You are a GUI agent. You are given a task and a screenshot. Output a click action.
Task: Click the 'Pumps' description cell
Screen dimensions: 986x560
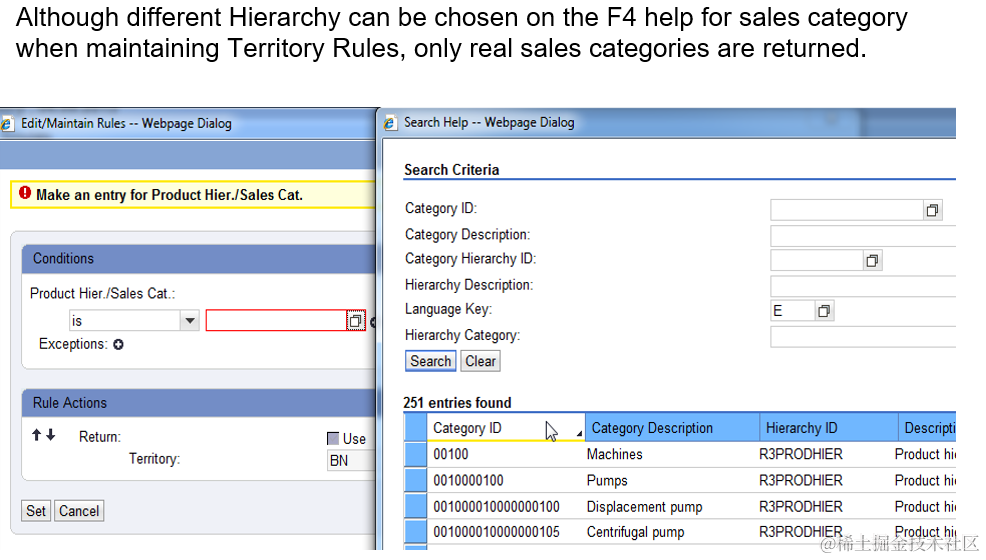pos(607,481)
